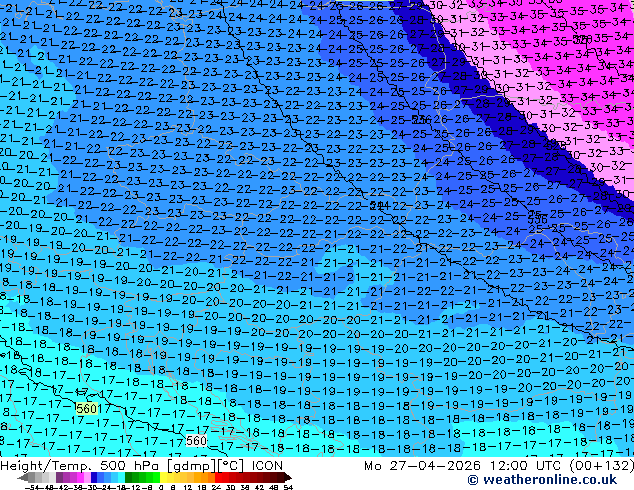634x490 pixels.
Task: Pick the bright red swatch in legend
Action: [218, 477]
